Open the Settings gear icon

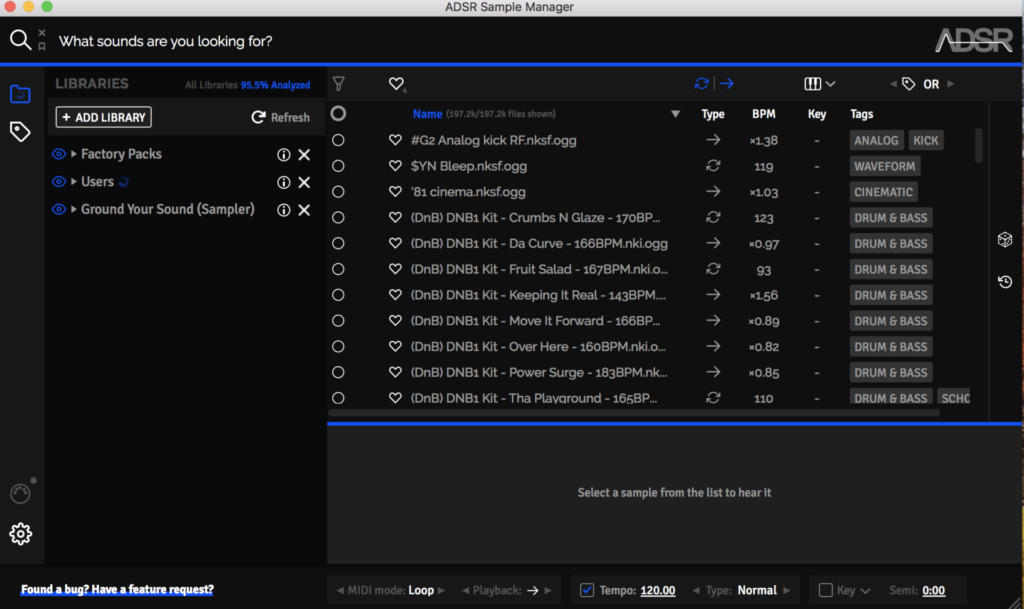(x=20, y=534)
